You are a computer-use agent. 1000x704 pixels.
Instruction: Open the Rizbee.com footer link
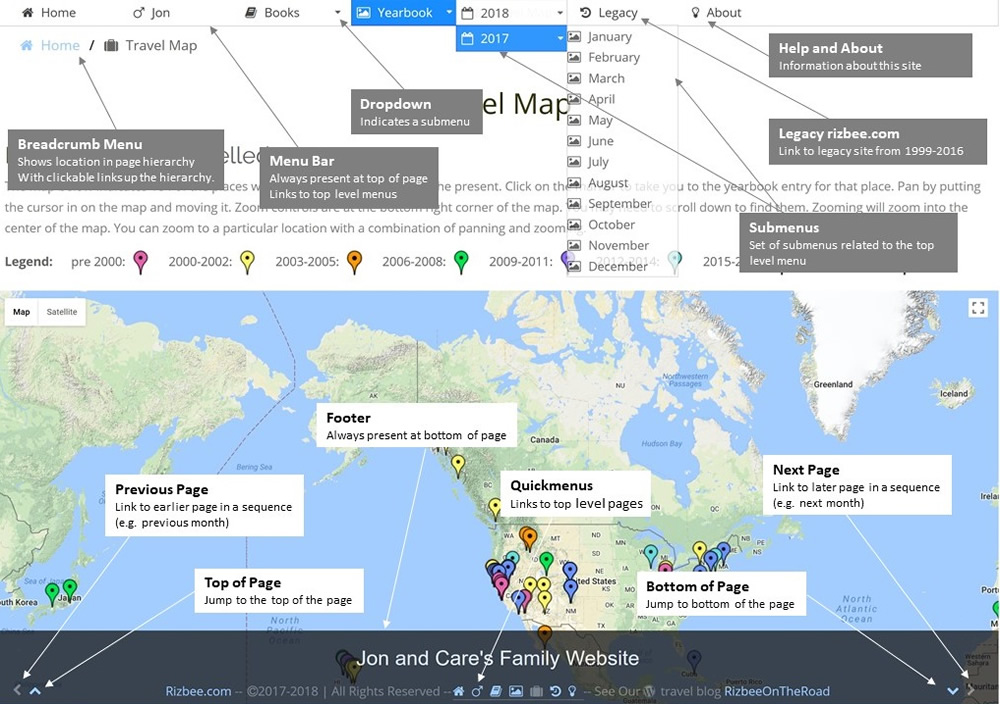pos(198,691)
